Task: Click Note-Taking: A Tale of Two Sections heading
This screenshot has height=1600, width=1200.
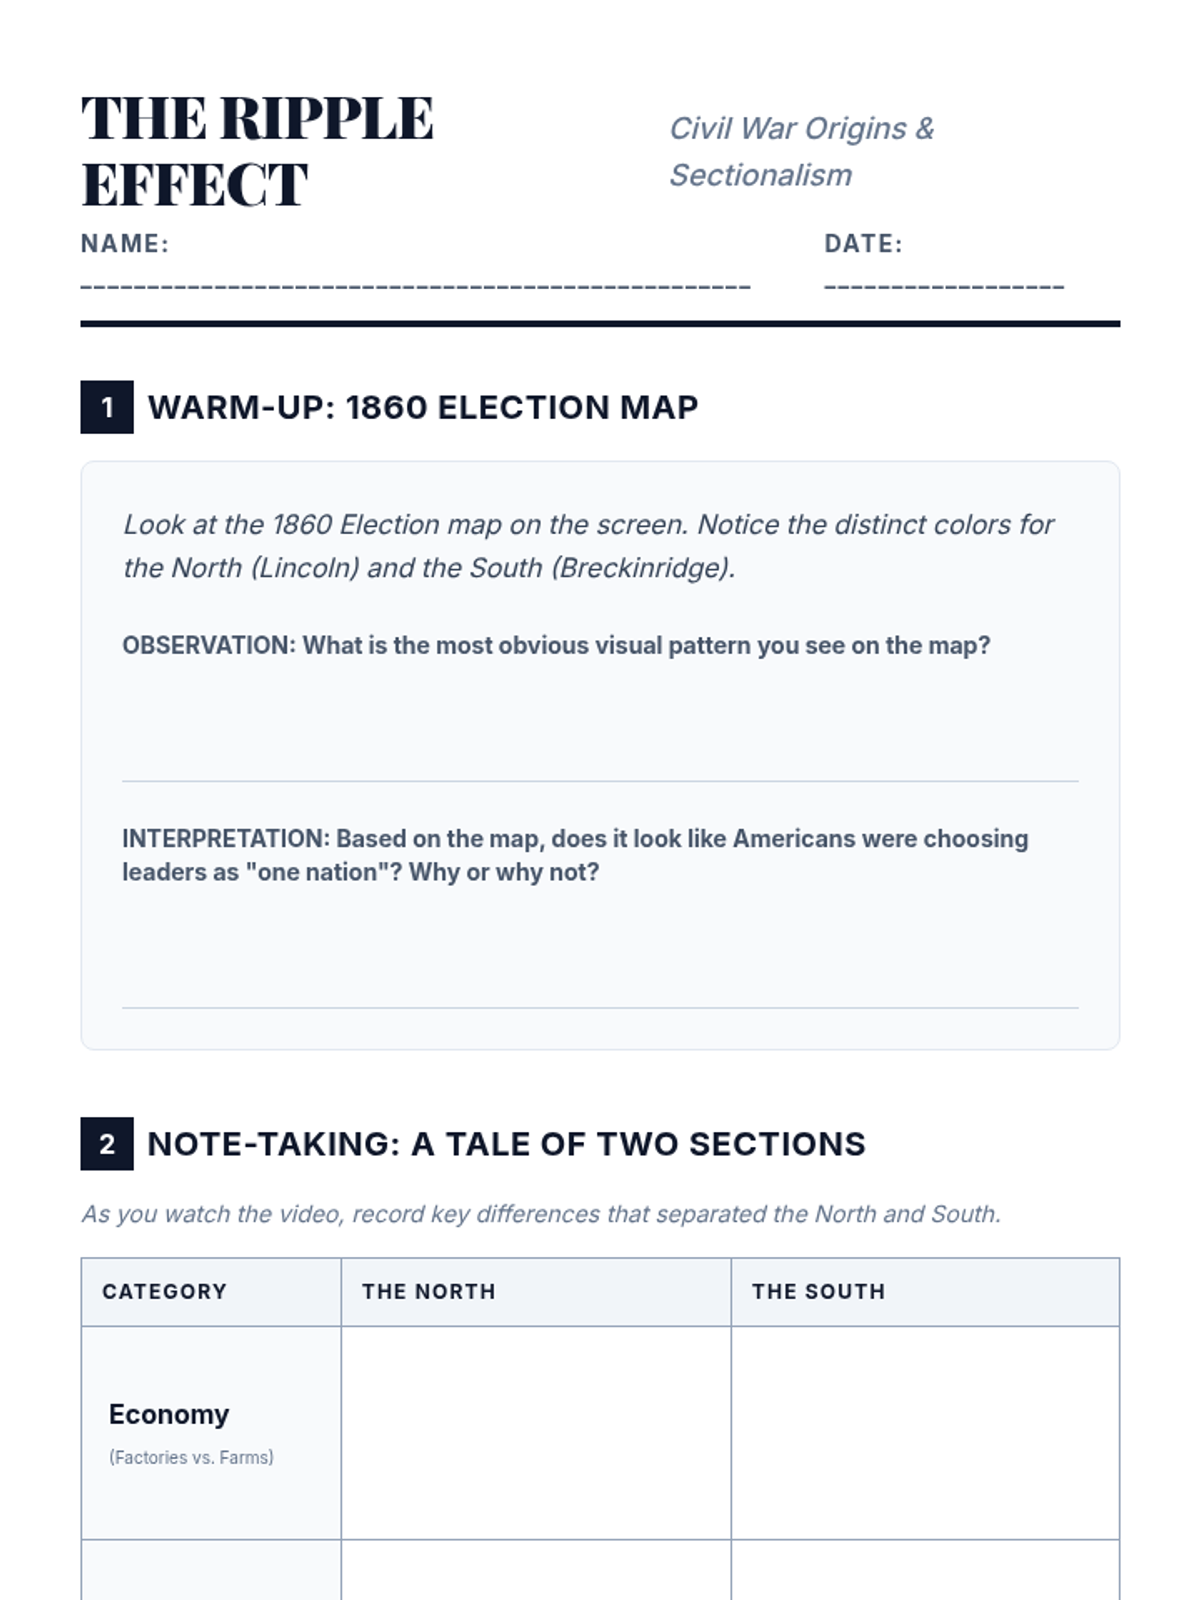Action: click(506, 1144)
